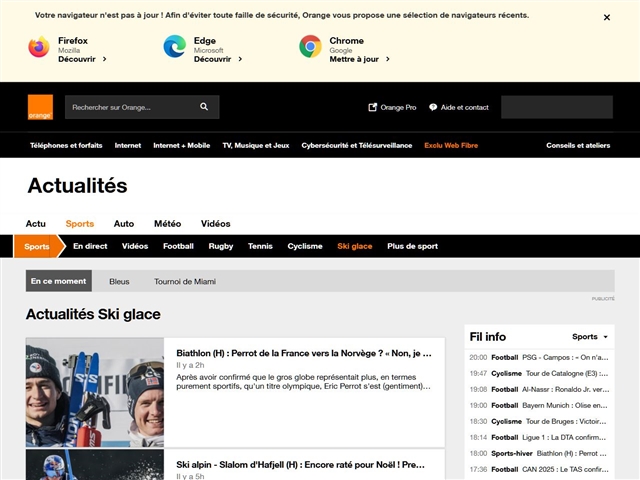
Task: Open the Internet menu
Action: pyautogui.click(x=128, y=145)
